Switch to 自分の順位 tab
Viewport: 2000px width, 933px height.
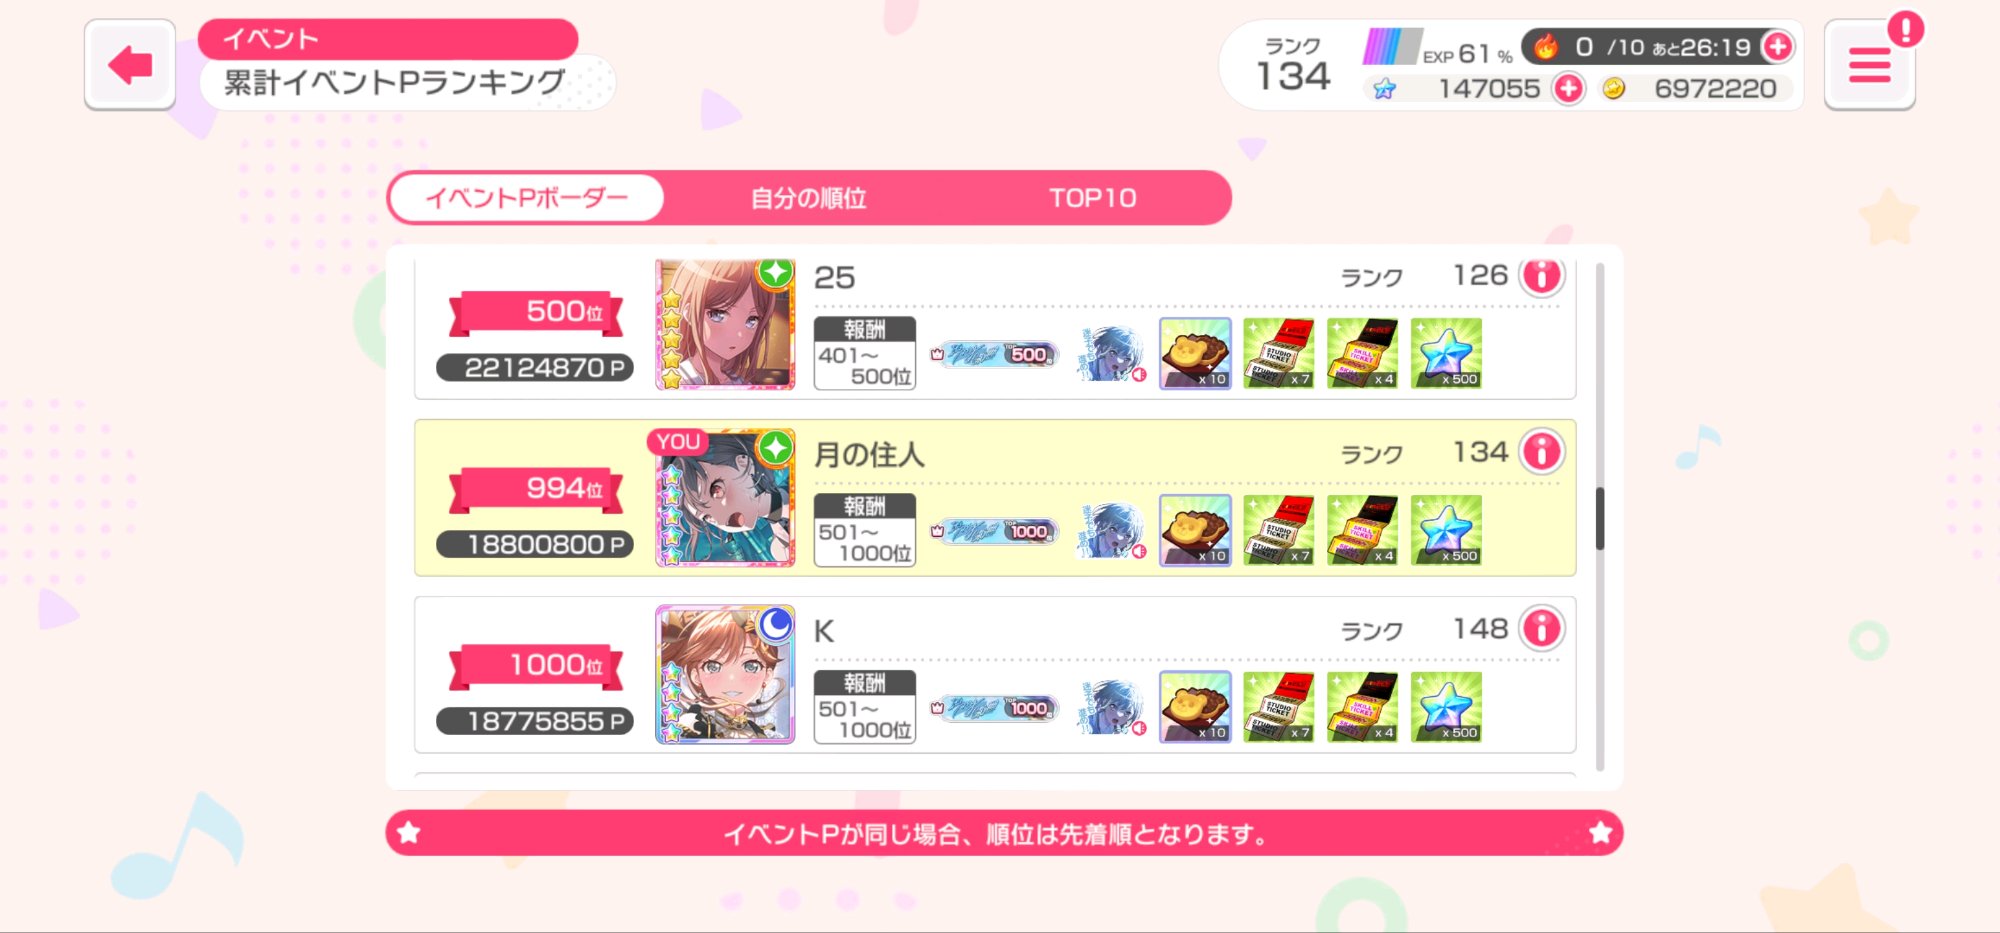coord(808,198)
